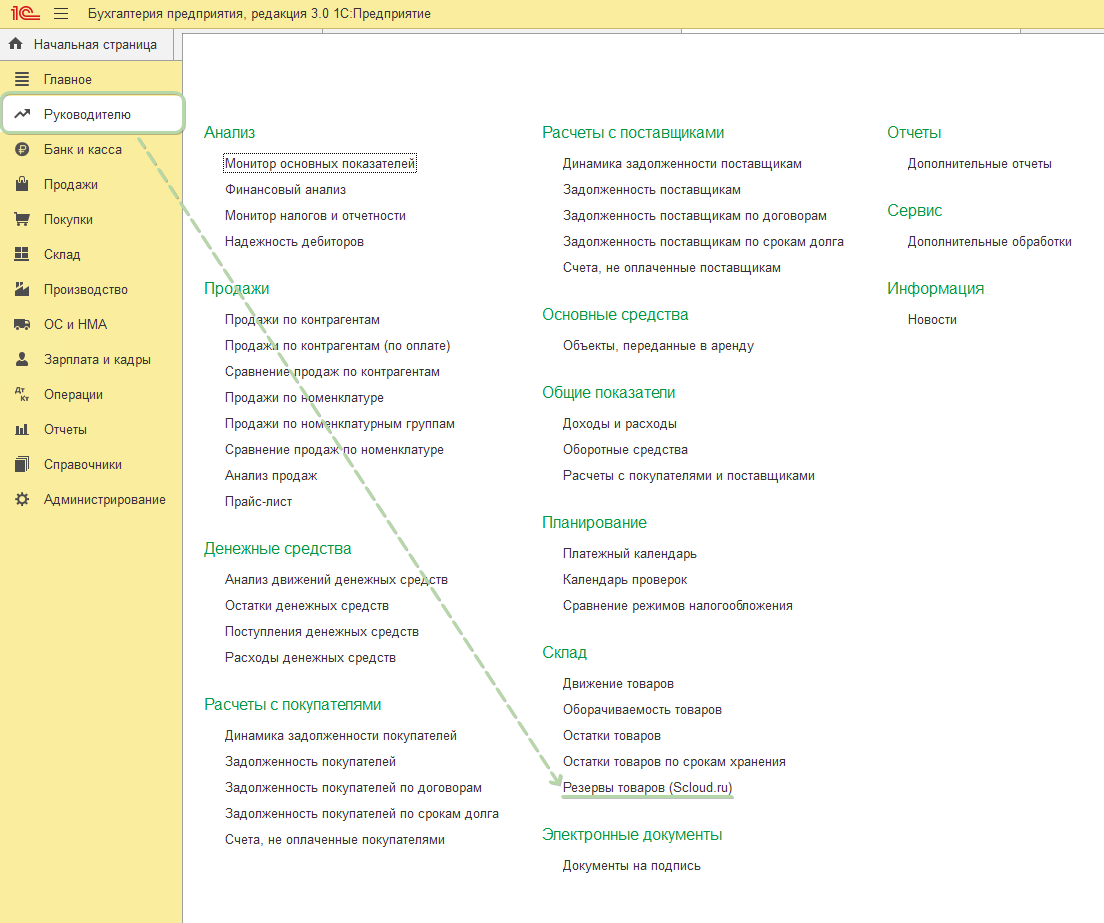
Task: Click the Производство factory icon
Action: 23,289
